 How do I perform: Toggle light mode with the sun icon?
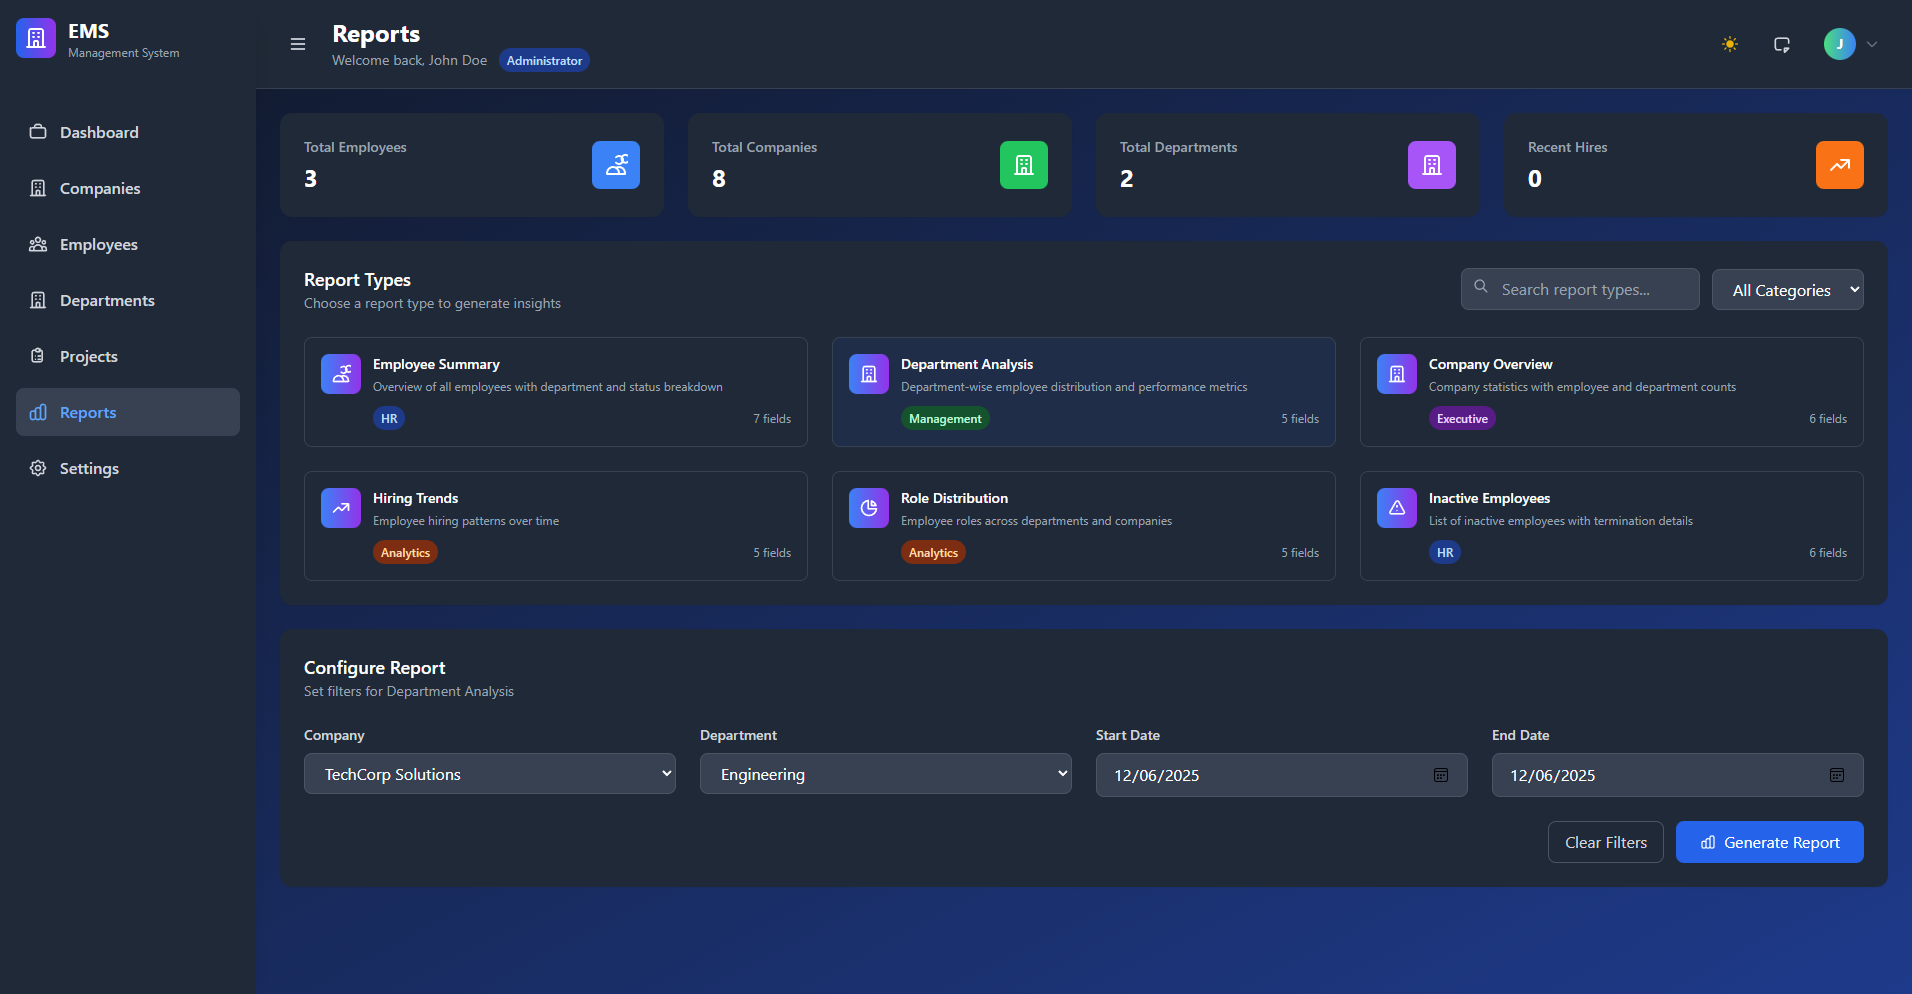click(x=1729, y=44)
